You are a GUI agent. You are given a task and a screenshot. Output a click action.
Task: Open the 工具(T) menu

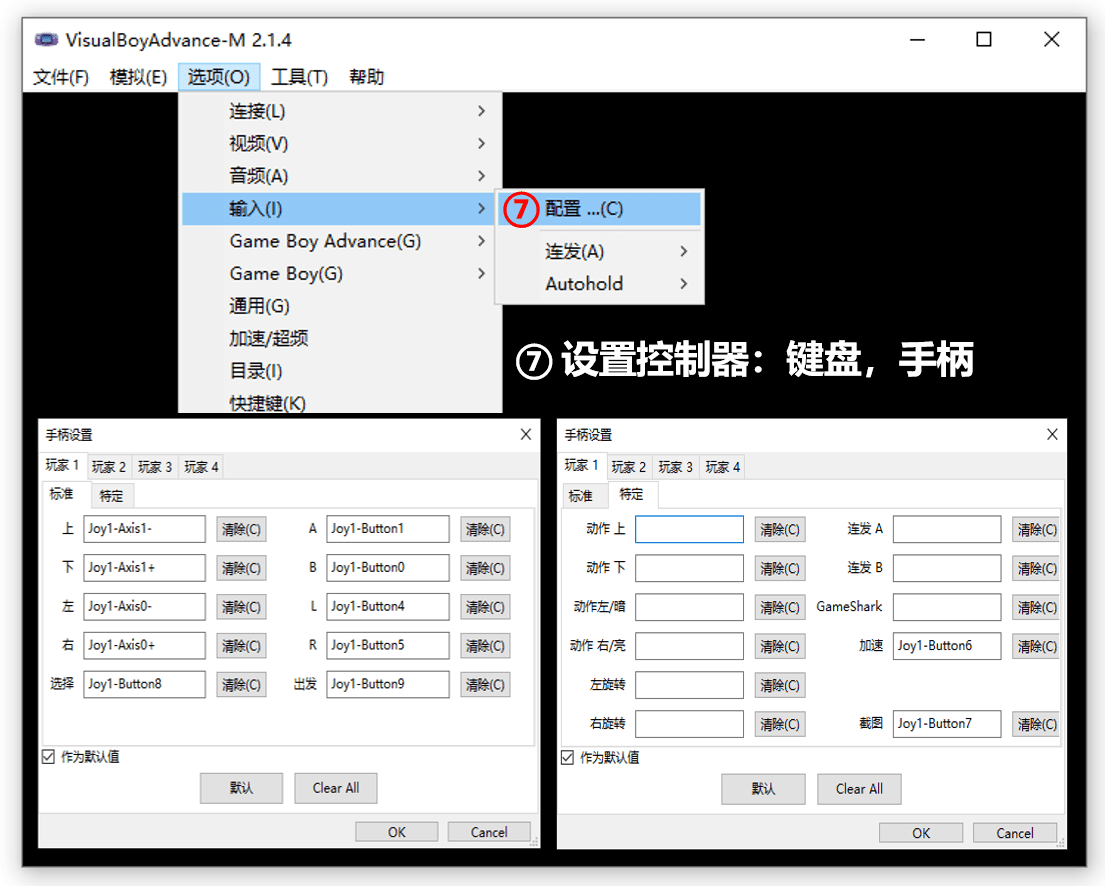pyautogui.click(x=299, y=77)
